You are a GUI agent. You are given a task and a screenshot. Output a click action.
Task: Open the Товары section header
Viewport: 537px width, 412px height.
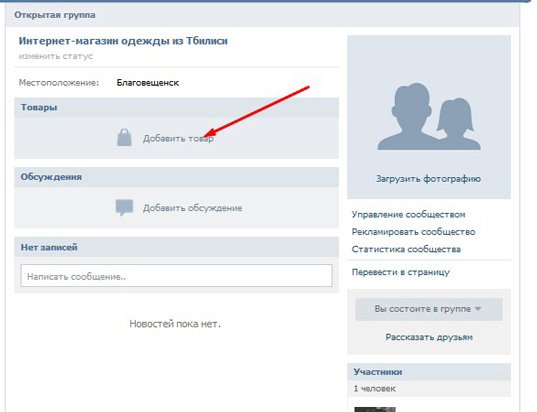[176, 108]
